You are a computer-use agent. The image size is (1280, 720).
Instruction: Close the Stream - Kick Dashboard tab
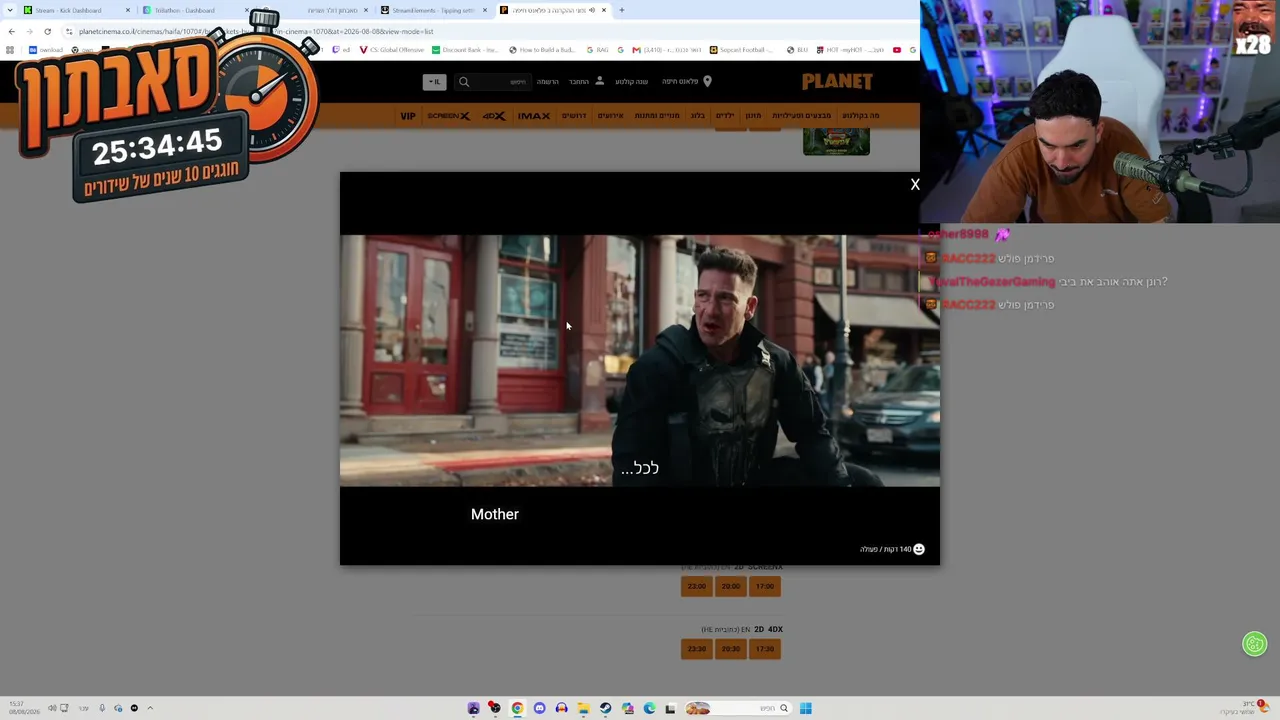pyautogui.click(x=128, y=10)
